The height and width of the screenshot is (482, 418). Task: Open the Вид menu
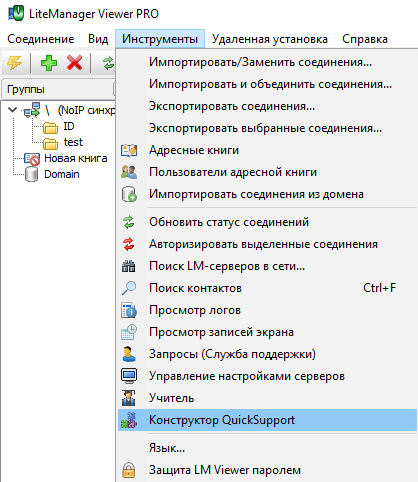tap(98, 39)
